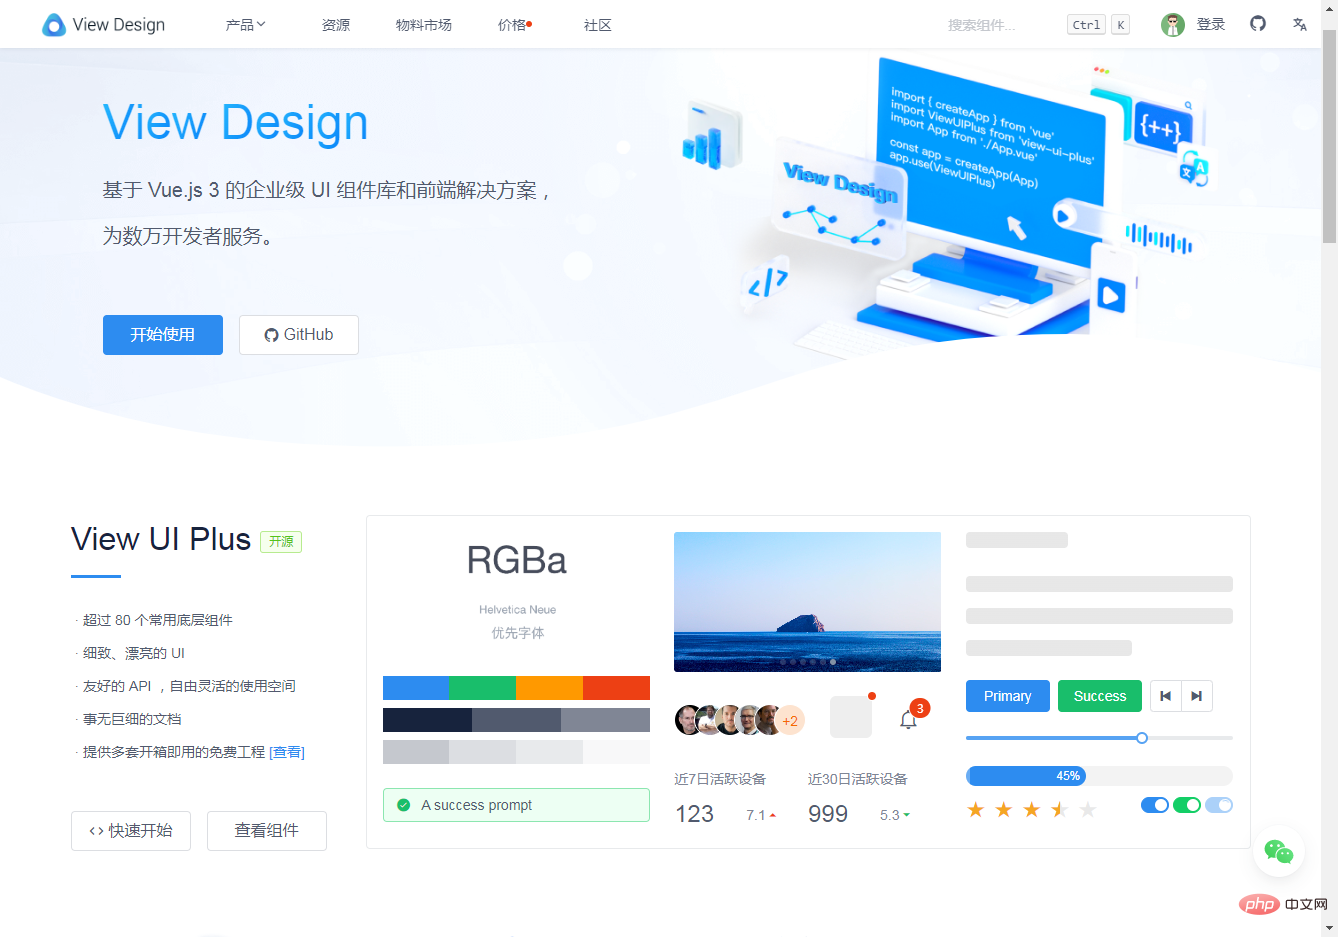Viewport: 1338px width, 937px height.
Task: Click the second rating star
Action: point(1004,809)
